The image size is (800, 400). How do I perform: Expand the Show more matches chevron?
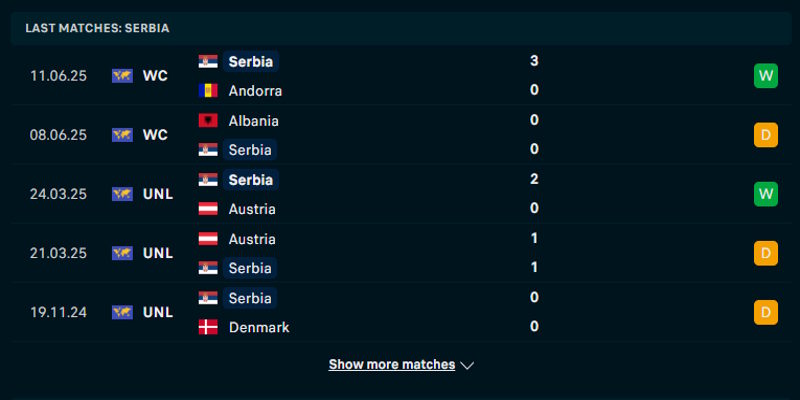467,366
